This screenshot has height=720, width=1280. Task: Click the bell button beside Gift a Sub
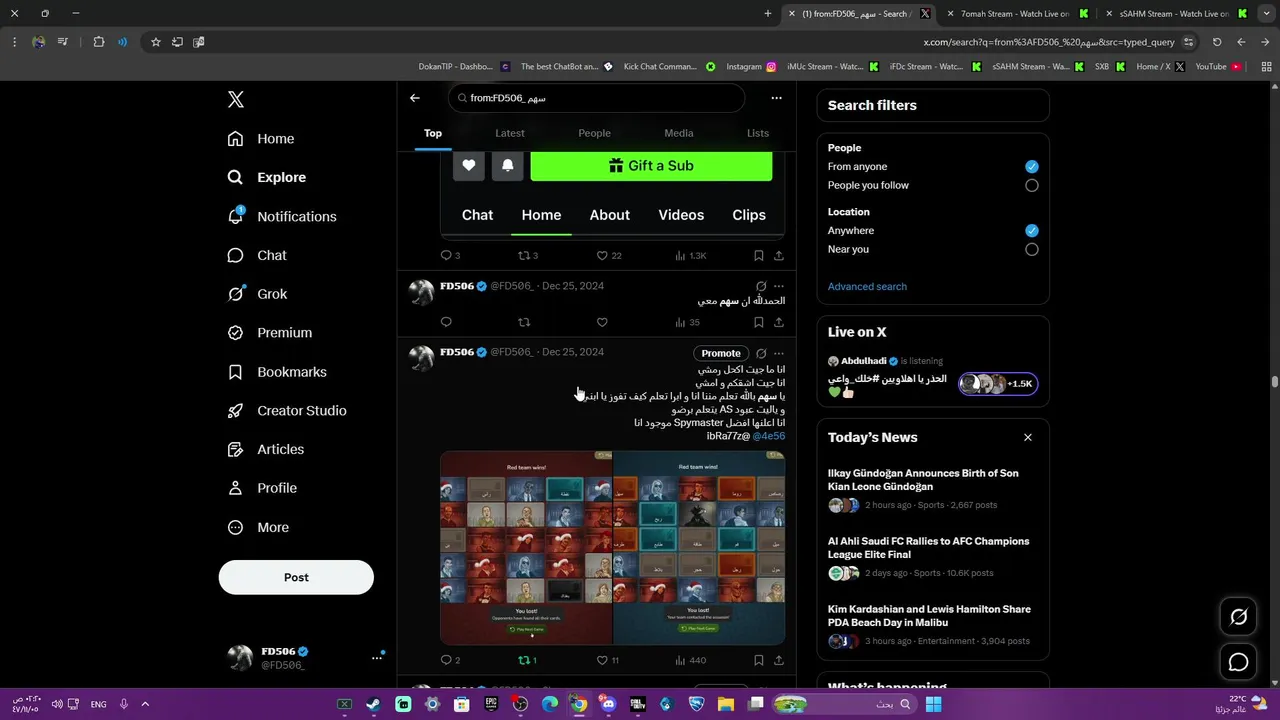tap(507, 166)
